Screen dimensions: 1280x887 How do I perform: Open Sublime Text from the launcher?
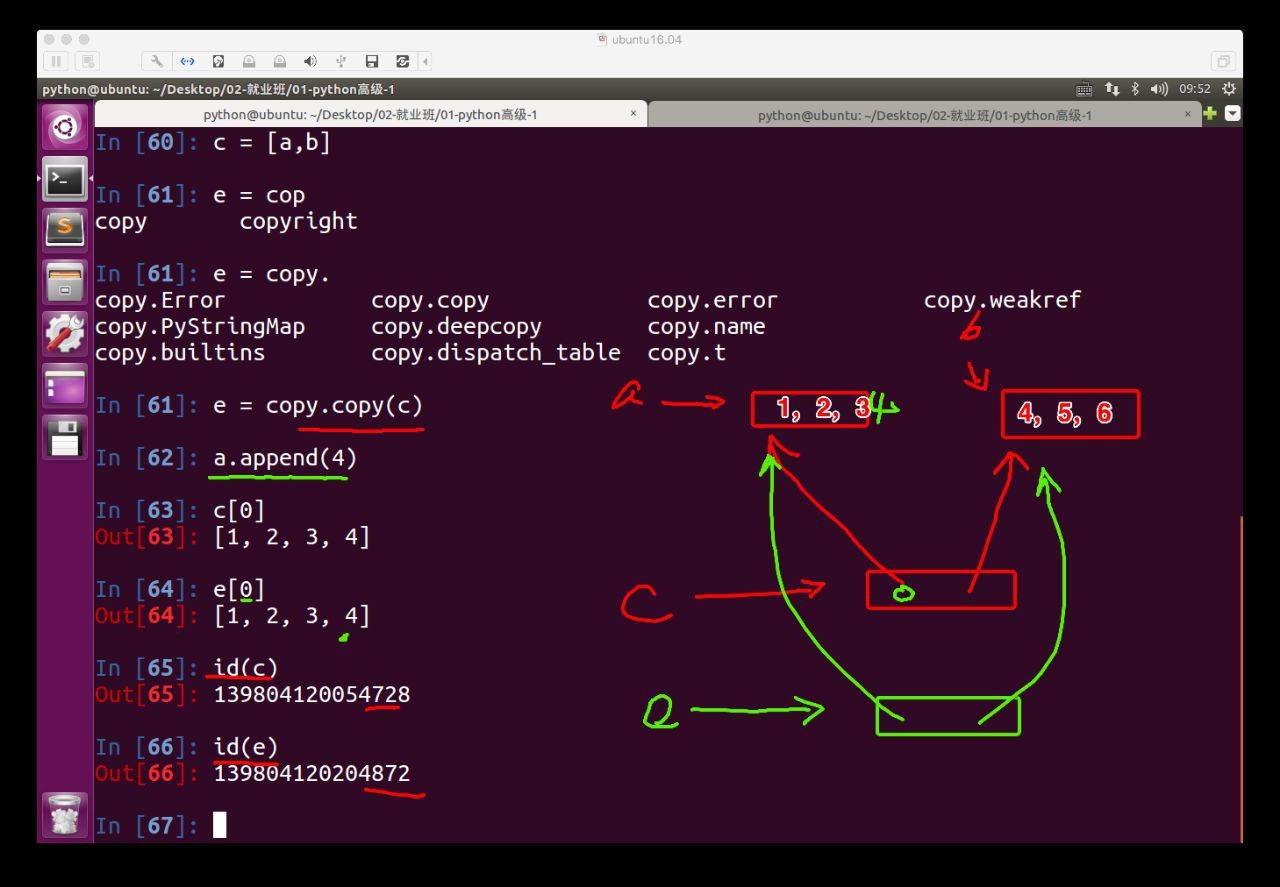coord(66,230)
